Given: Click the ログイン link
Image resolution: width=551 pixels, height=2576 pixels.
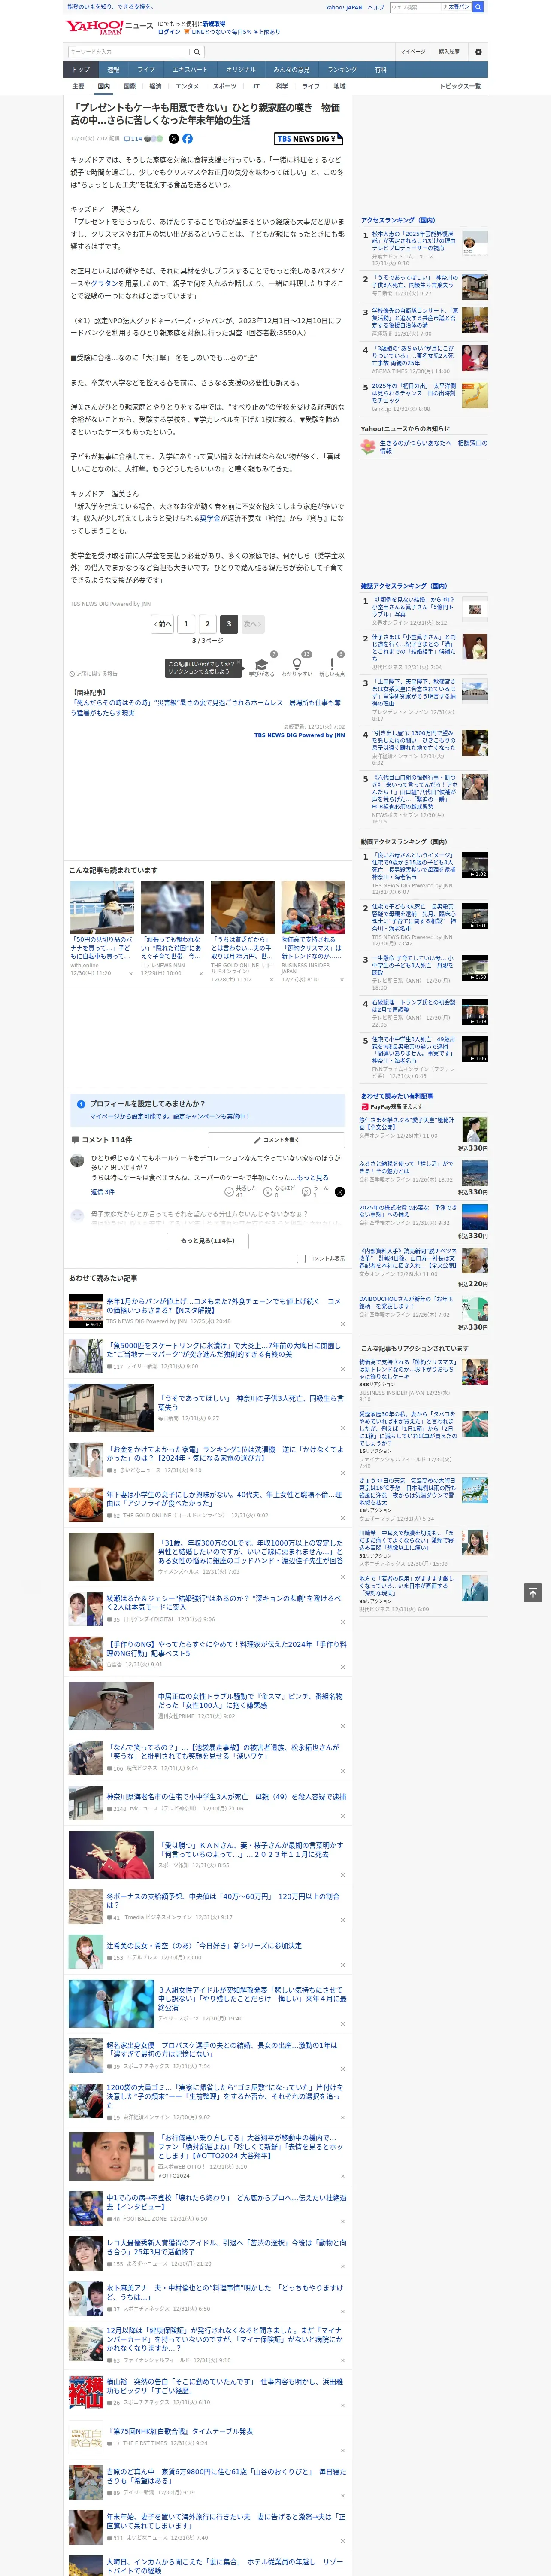Looking at the screenshot, I should coord(169,32).
